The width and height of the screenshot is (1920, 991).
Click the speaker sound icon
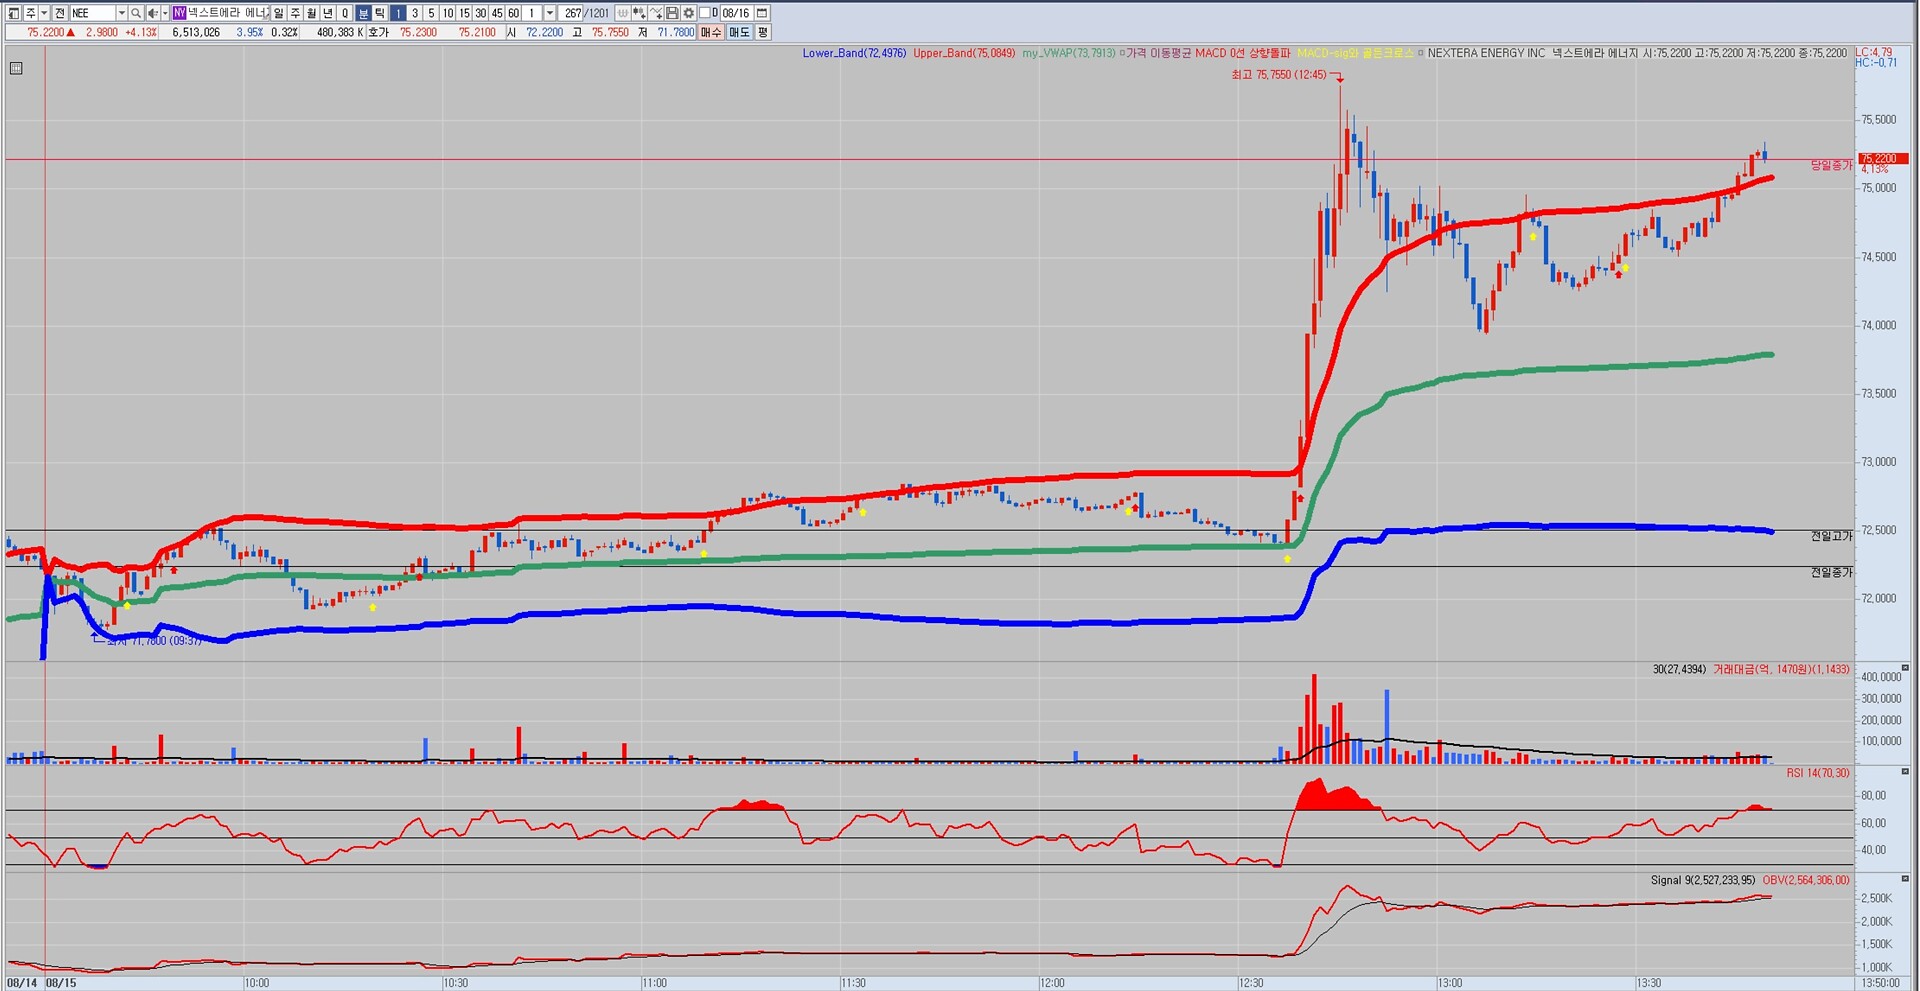click(153, 13)
